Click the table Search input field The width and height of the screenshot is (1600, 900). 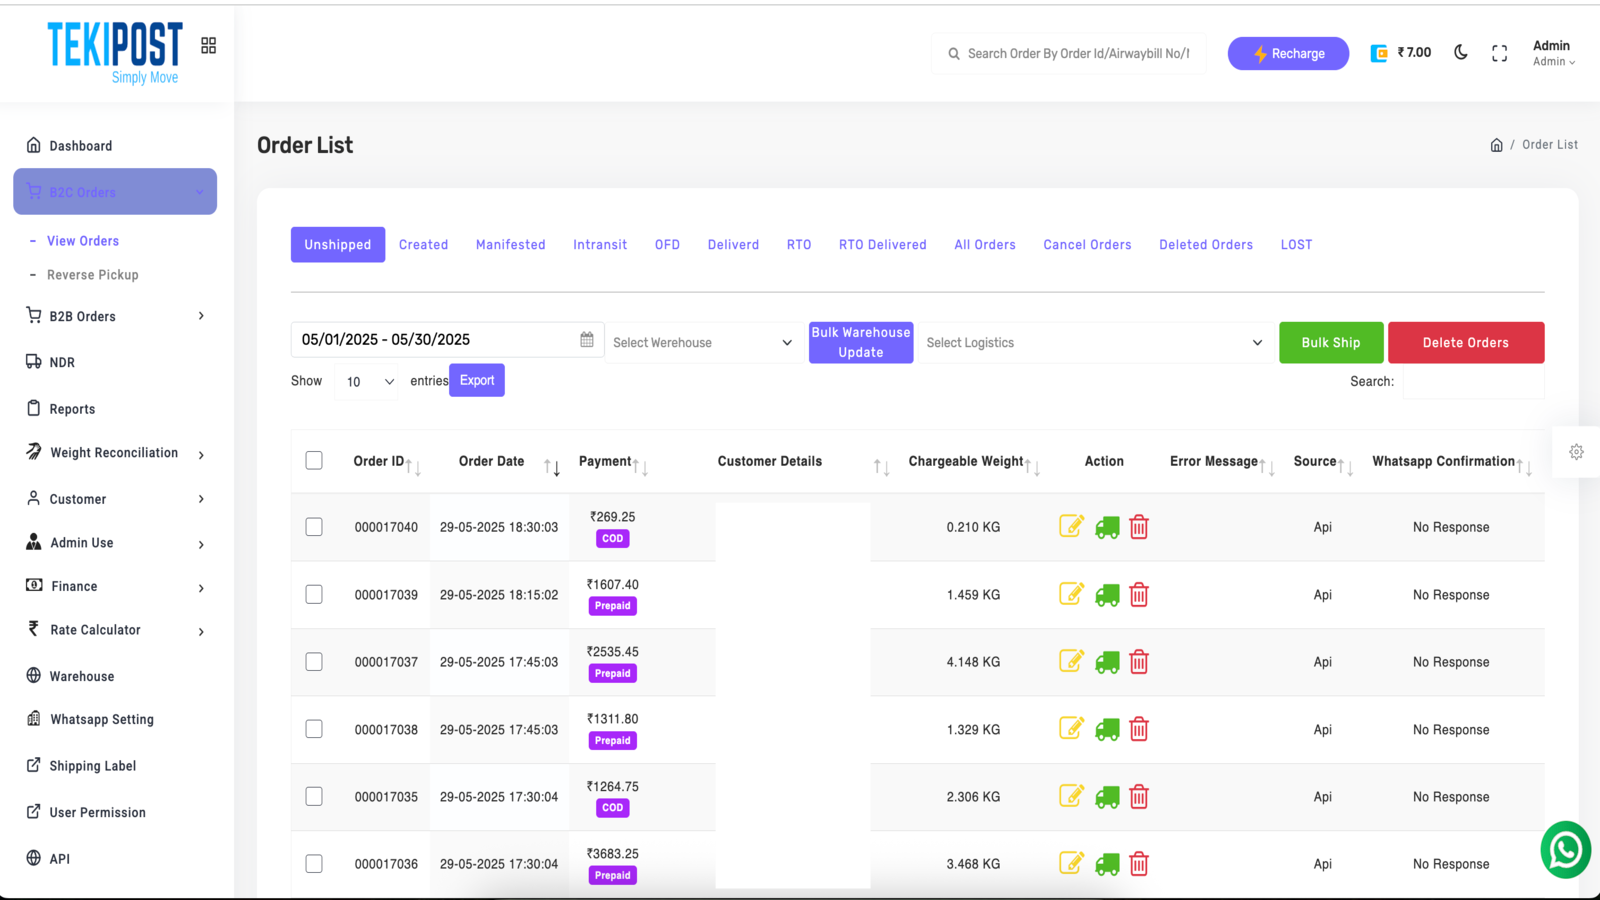pyautogui.click(x=1472, y=382)
